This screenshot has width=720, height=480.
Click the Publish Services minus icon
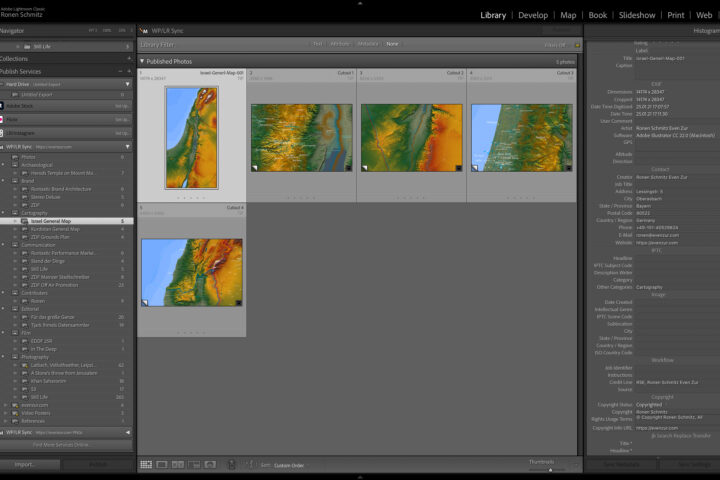tap(120, 71)
